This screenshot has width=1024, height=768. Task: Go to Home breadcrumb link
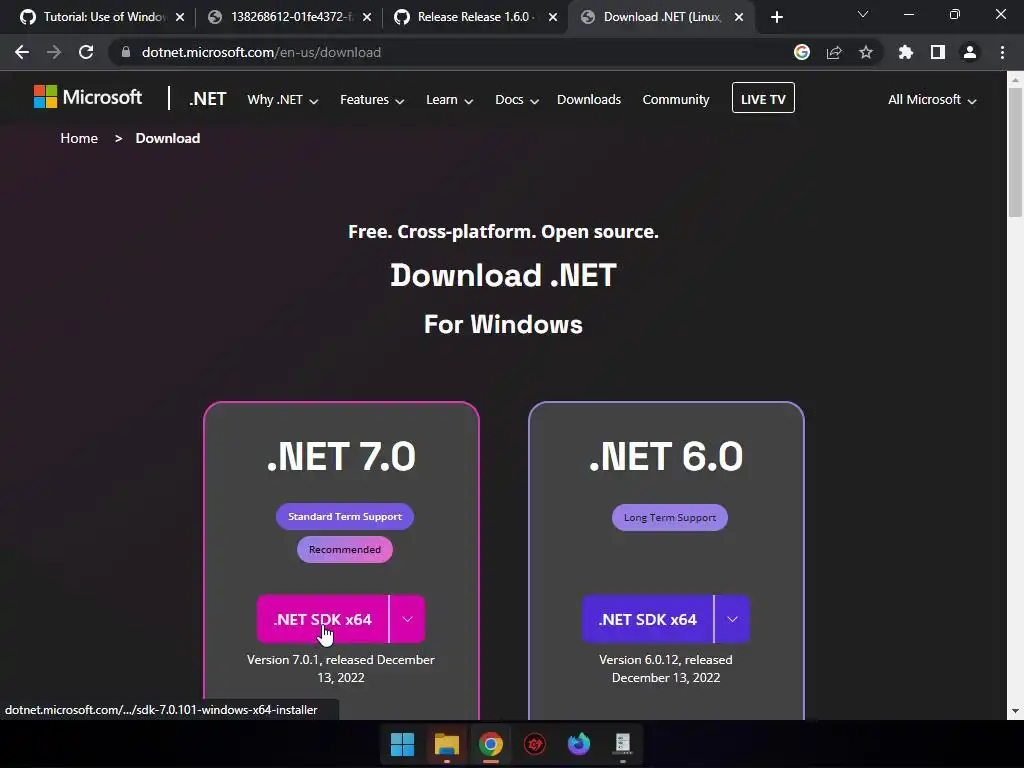tap(79, 138)
